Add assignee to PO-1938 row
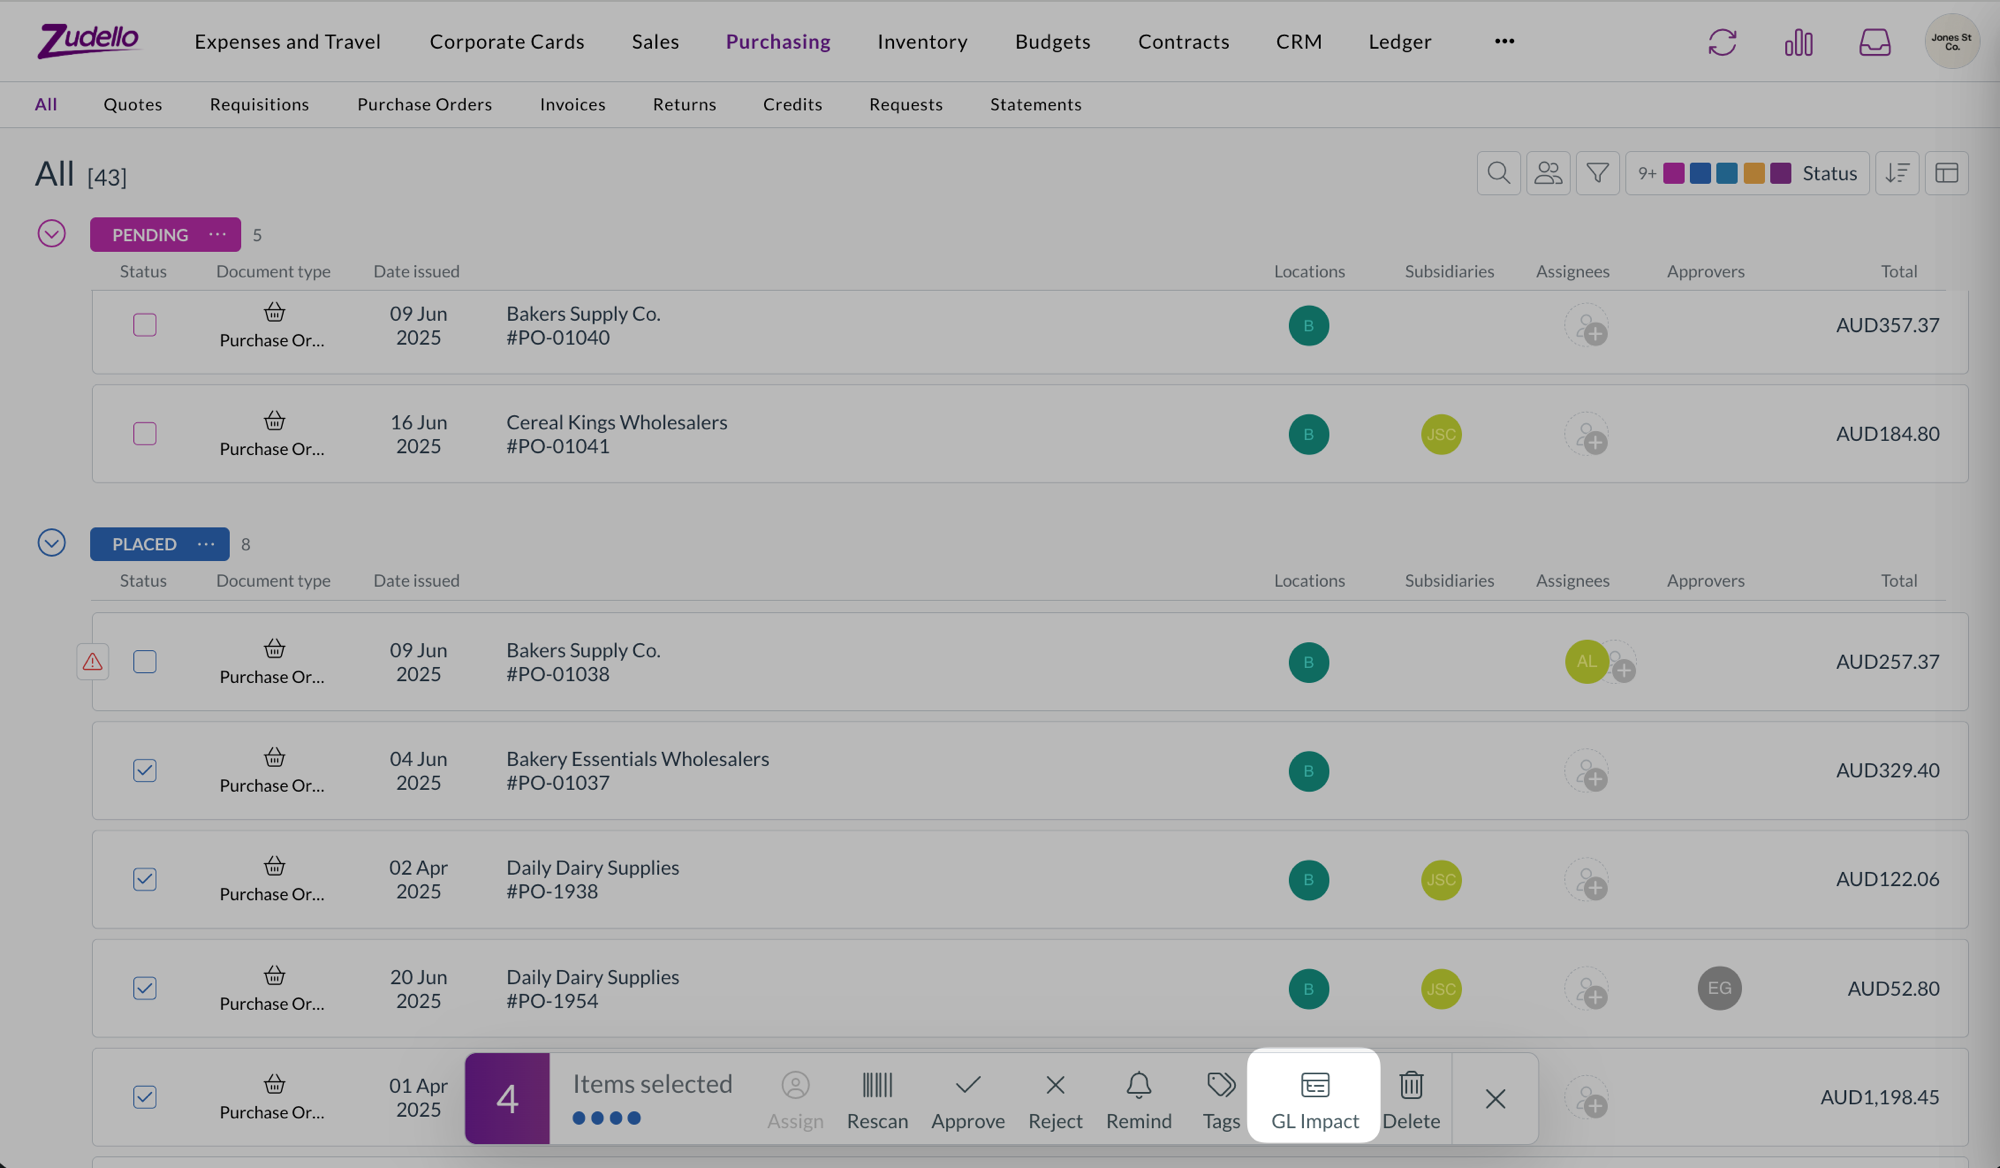 pyautogui.click(x=1587, y=880)
